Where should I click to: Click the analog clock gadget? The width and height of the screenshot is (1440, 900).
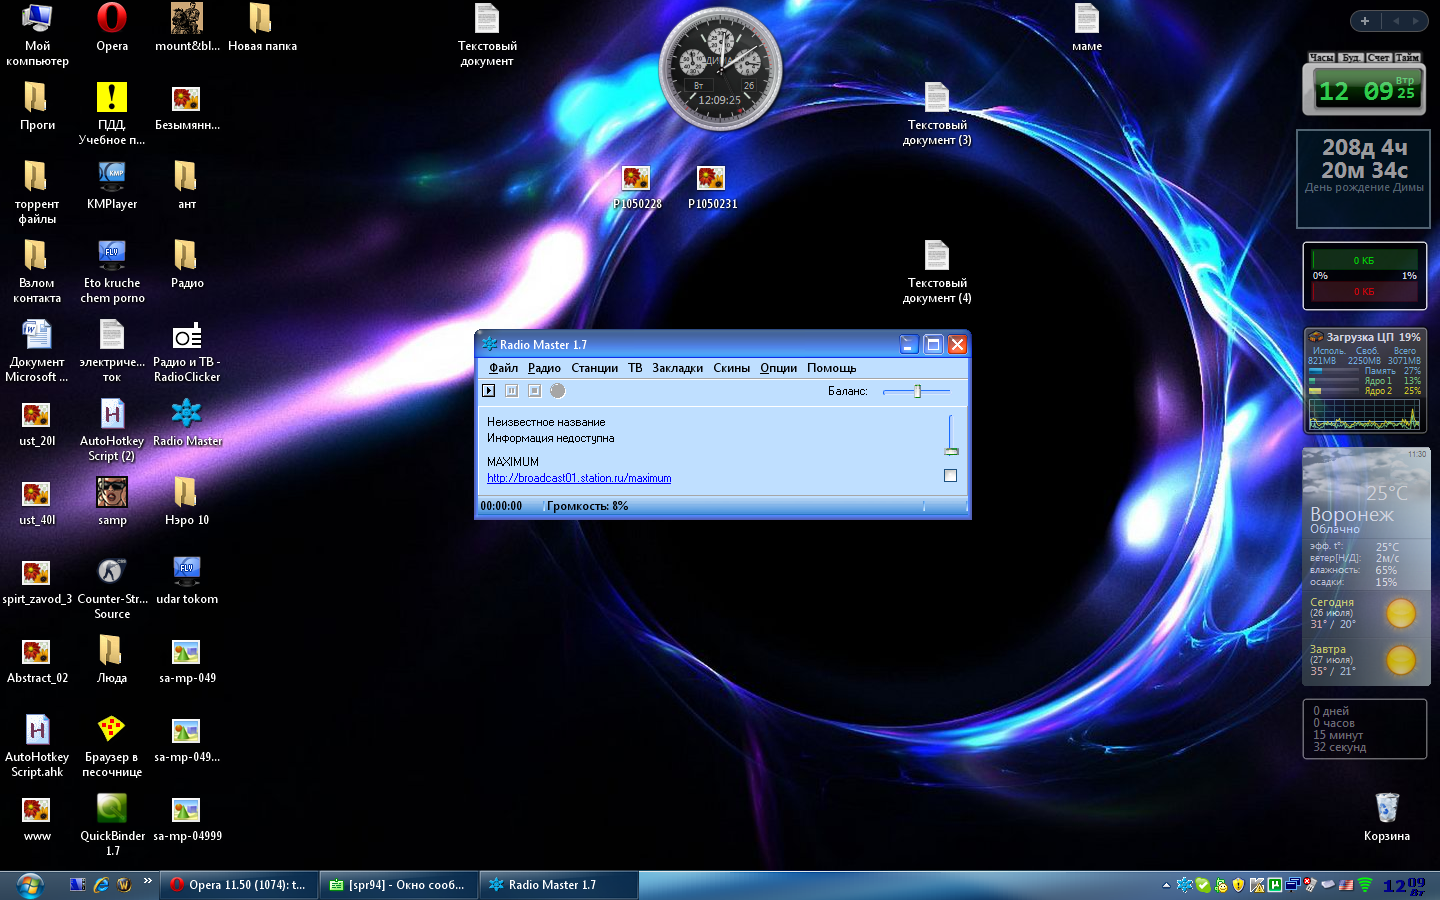click(720, 69)
